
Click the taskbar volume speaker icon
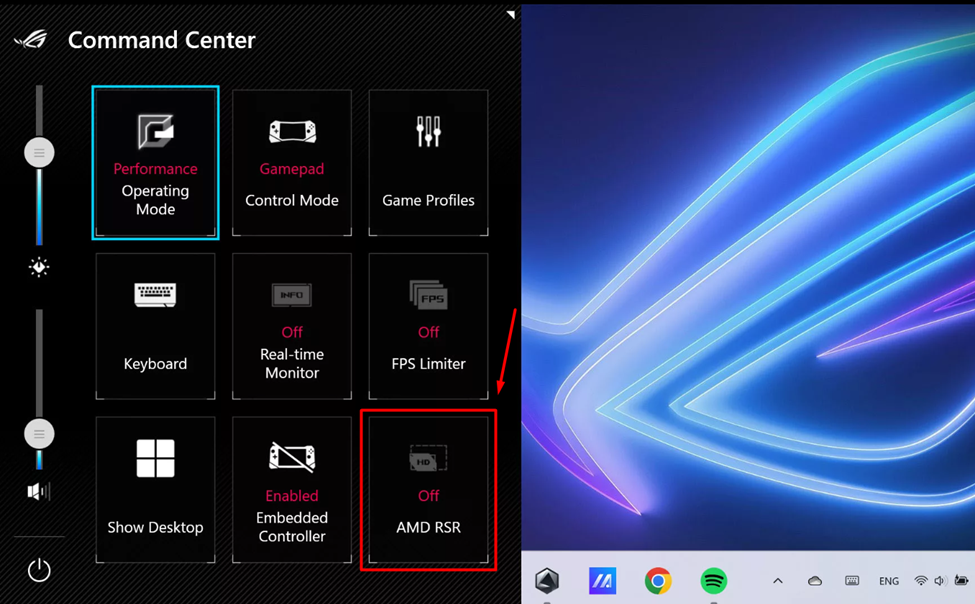(940, 581)
